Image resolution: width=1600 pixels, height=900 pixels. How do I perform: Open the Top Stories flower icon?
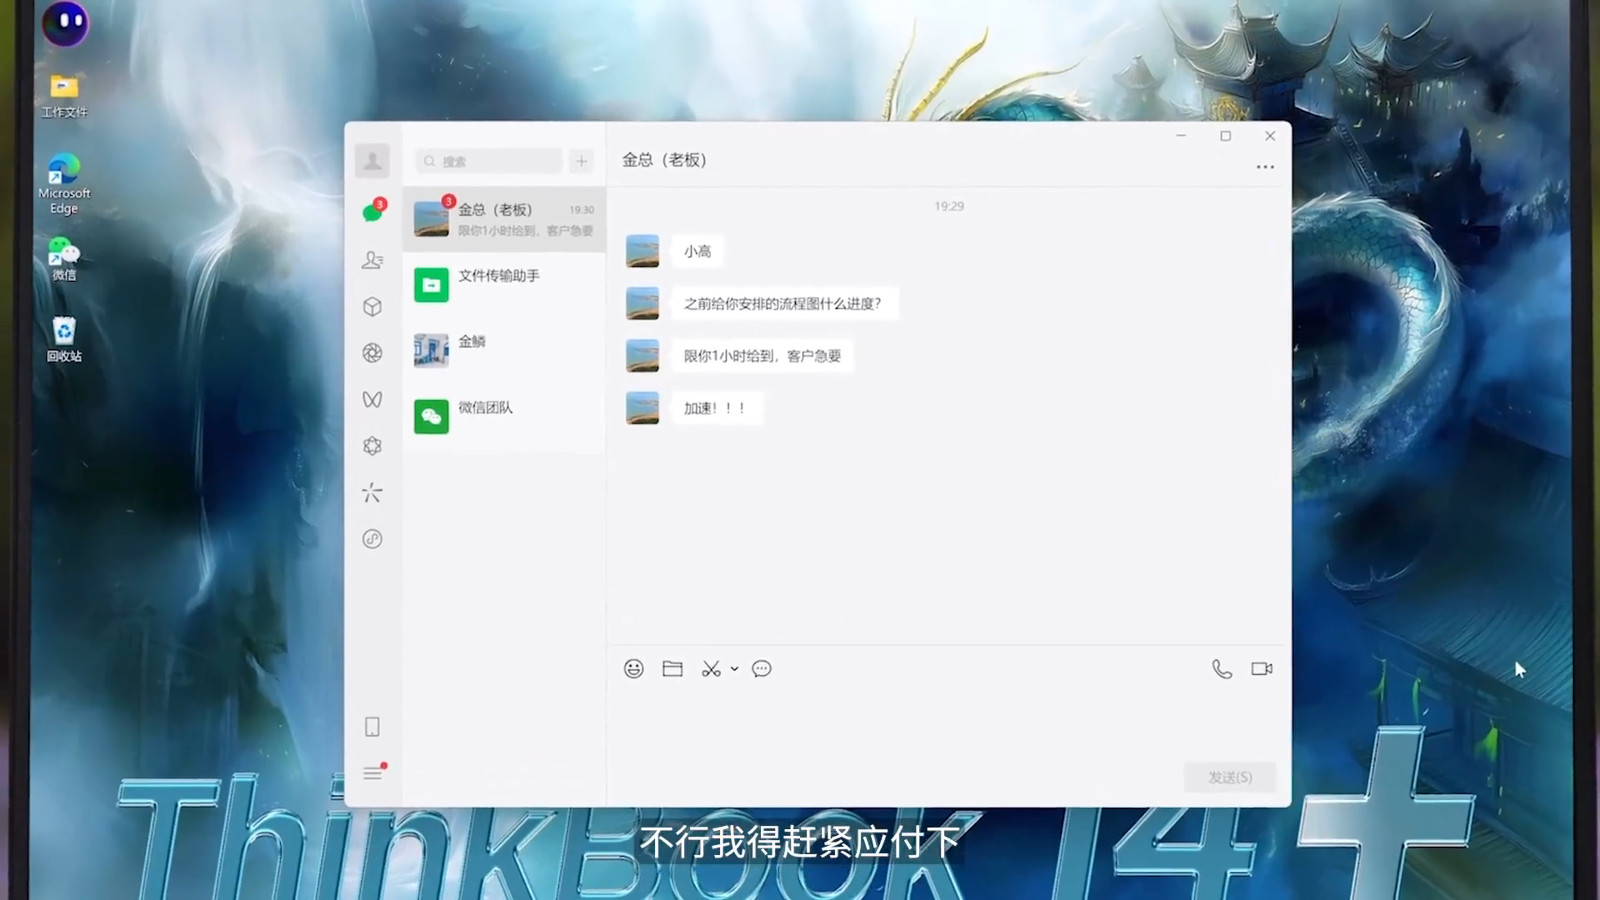pyautogui.click(x=372, y=446)
